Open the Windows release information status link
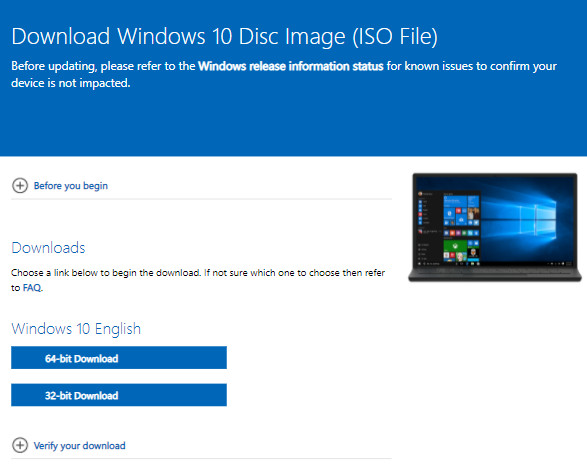The image size is (587, 472). [x=291, y=66]
